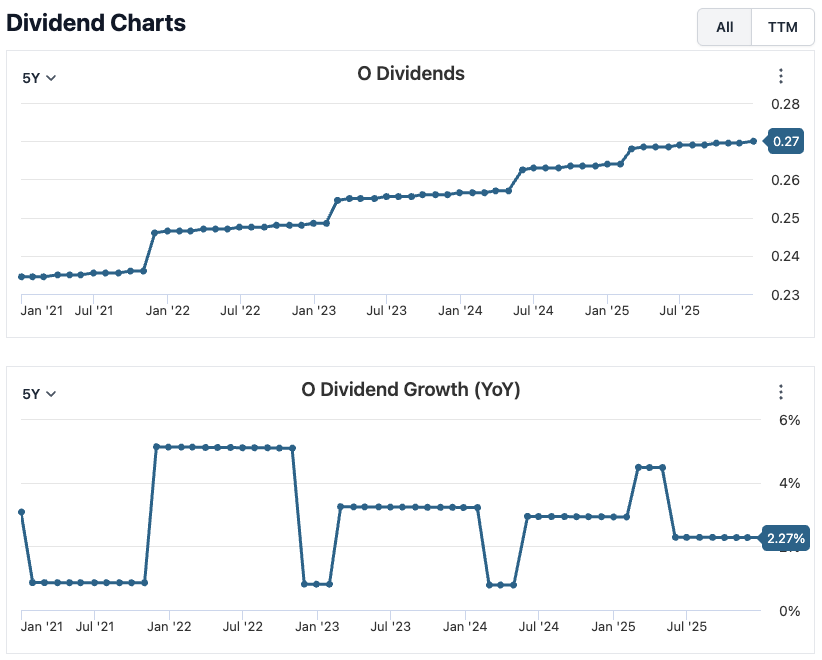Click the 0.28 y-axis label
The width and height of the screenshot is (822, 660).
[785, 104]
